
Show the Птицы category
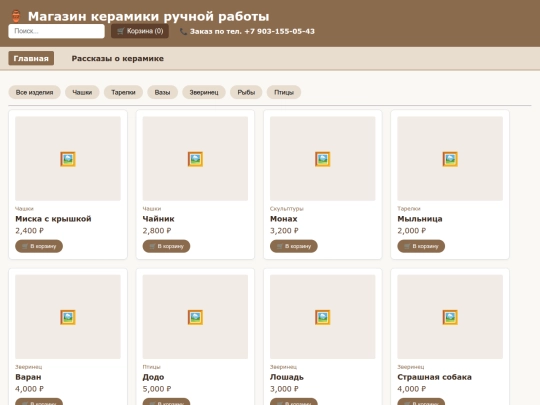284,92
